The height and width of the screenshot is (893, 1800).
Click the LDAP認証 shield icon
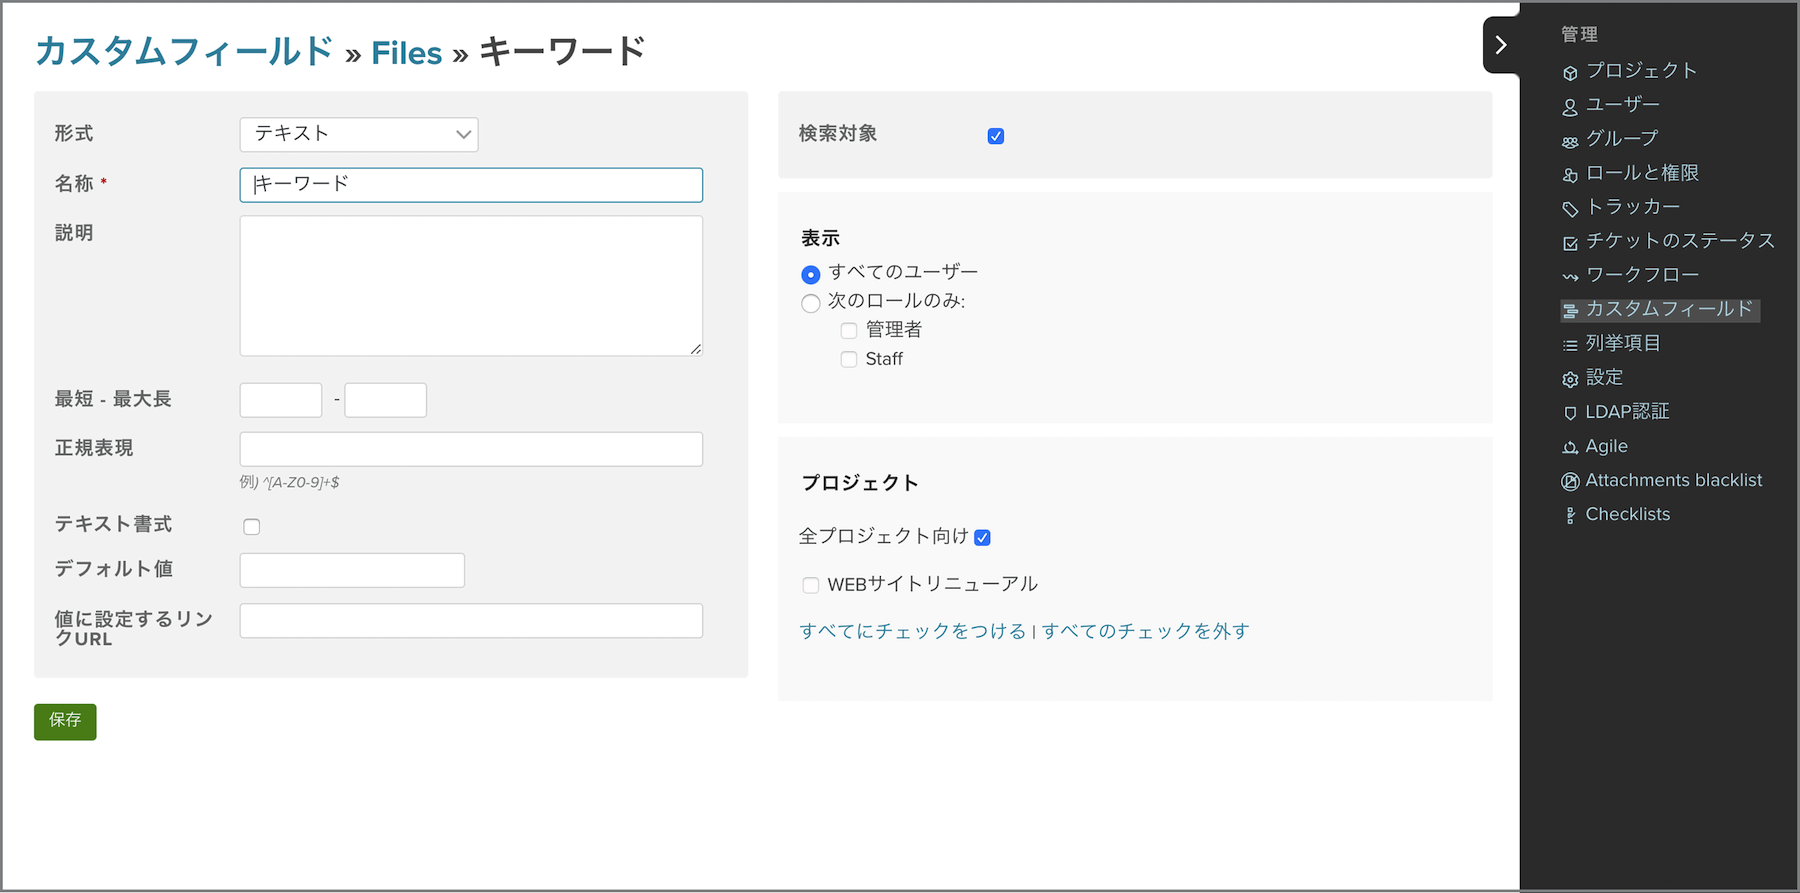[1570, 413]
